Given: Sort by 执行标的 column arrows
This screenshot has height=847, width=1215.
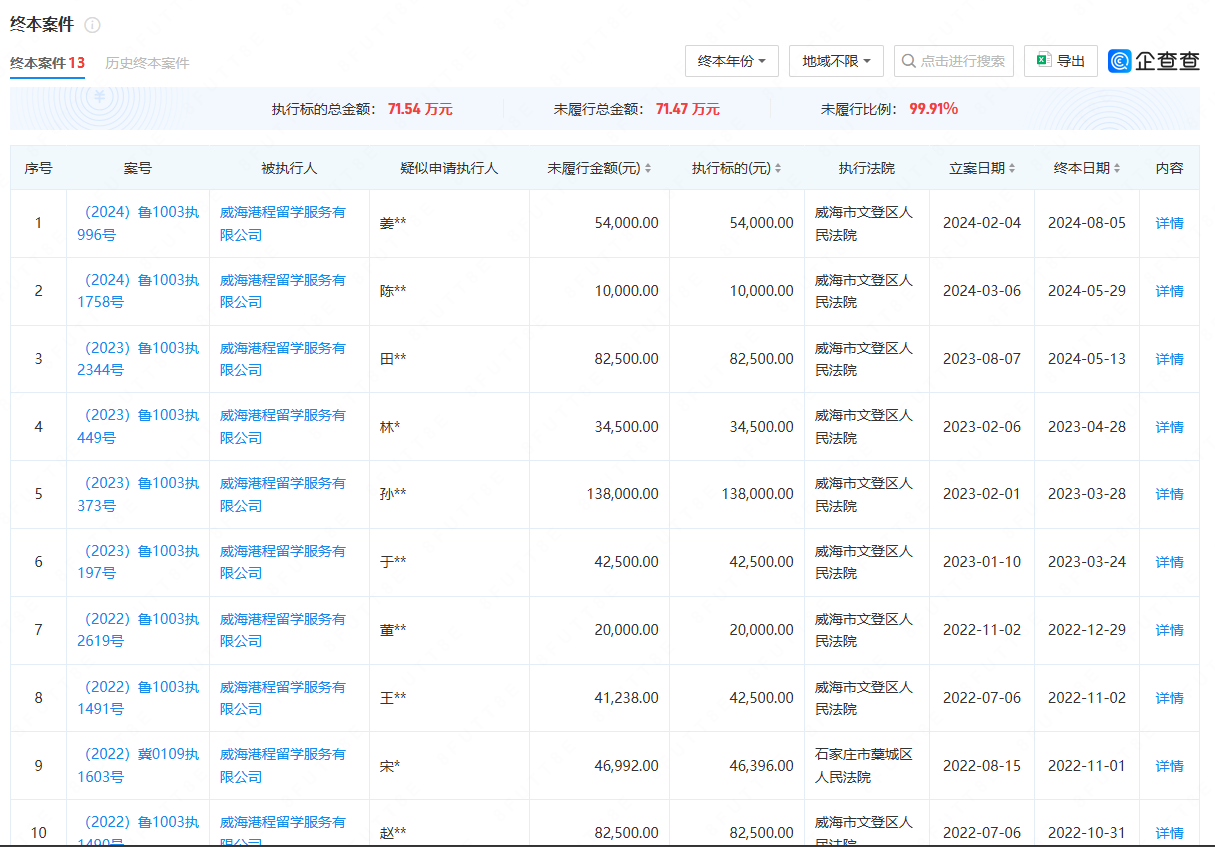Looking at the screenshot, I should pyautogui.click(x=778, y=169).
